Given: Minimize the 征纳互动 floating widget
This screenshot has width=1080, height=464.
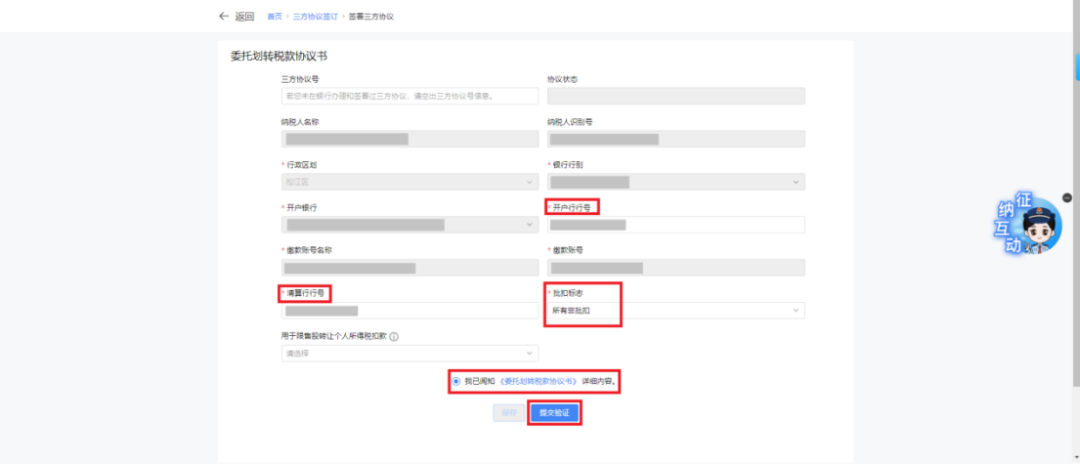Looking at the screenshot, I should coord(1067,197).
